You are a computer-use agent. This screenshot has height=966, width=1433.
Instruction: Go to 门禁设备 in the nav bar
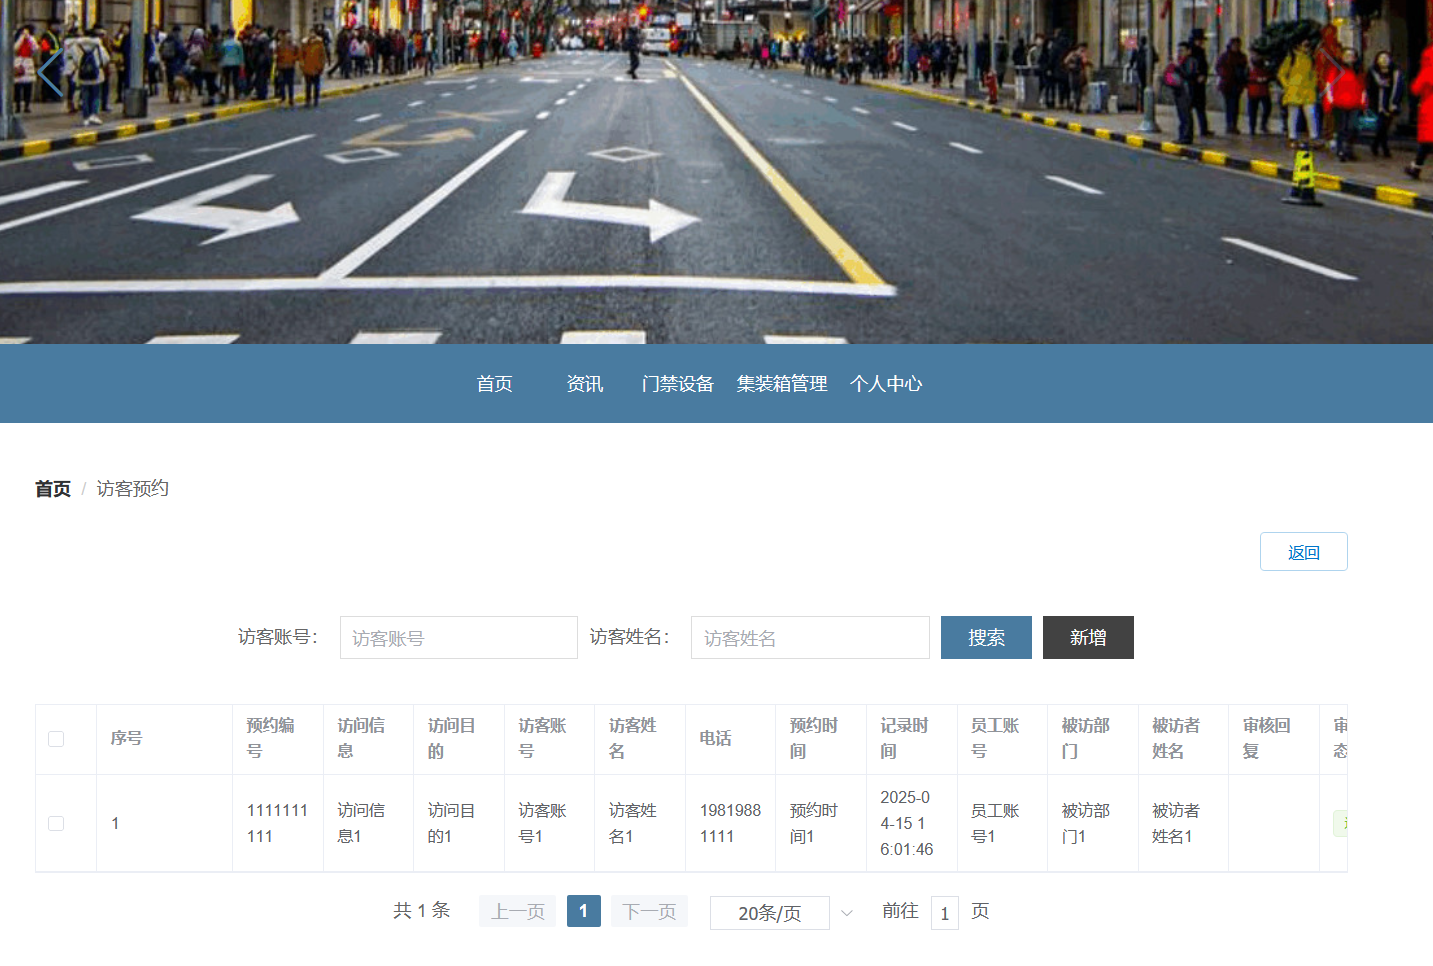point(677,384)
